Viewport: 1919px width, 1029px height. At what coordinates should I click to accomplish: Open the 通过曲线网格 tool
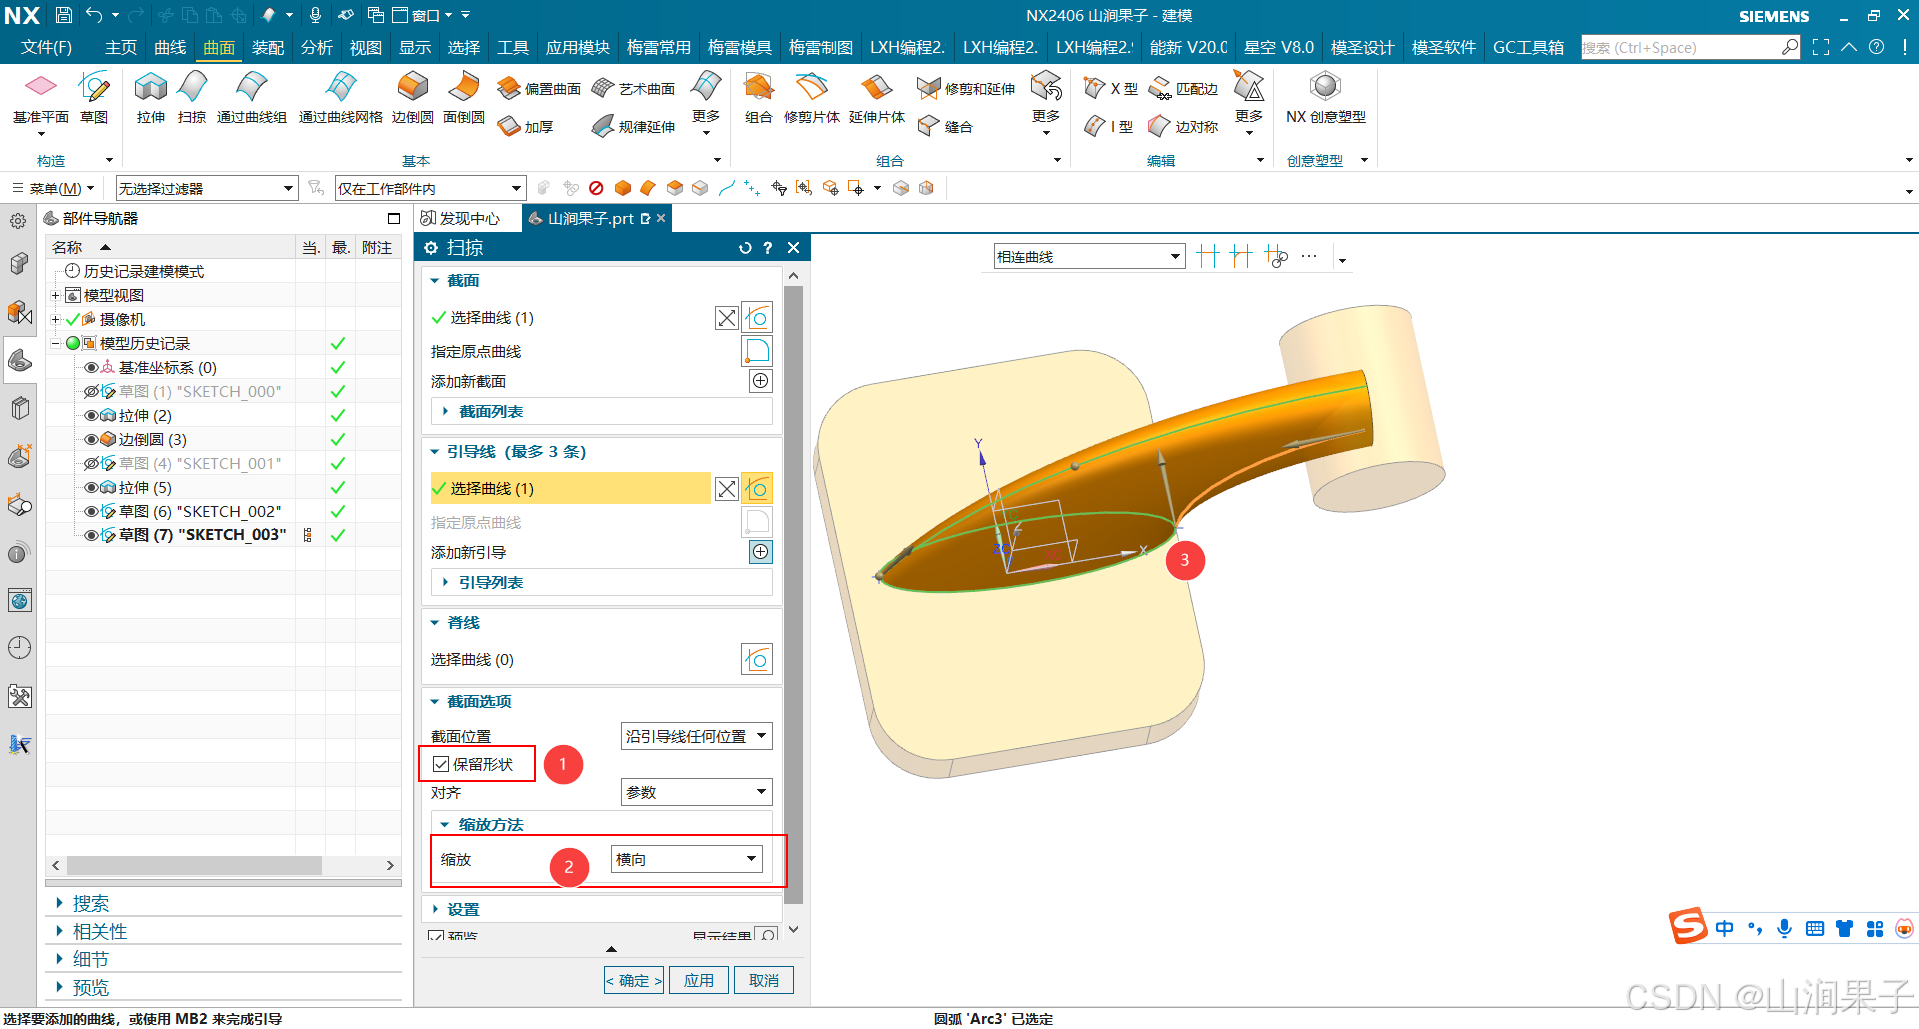341,98
